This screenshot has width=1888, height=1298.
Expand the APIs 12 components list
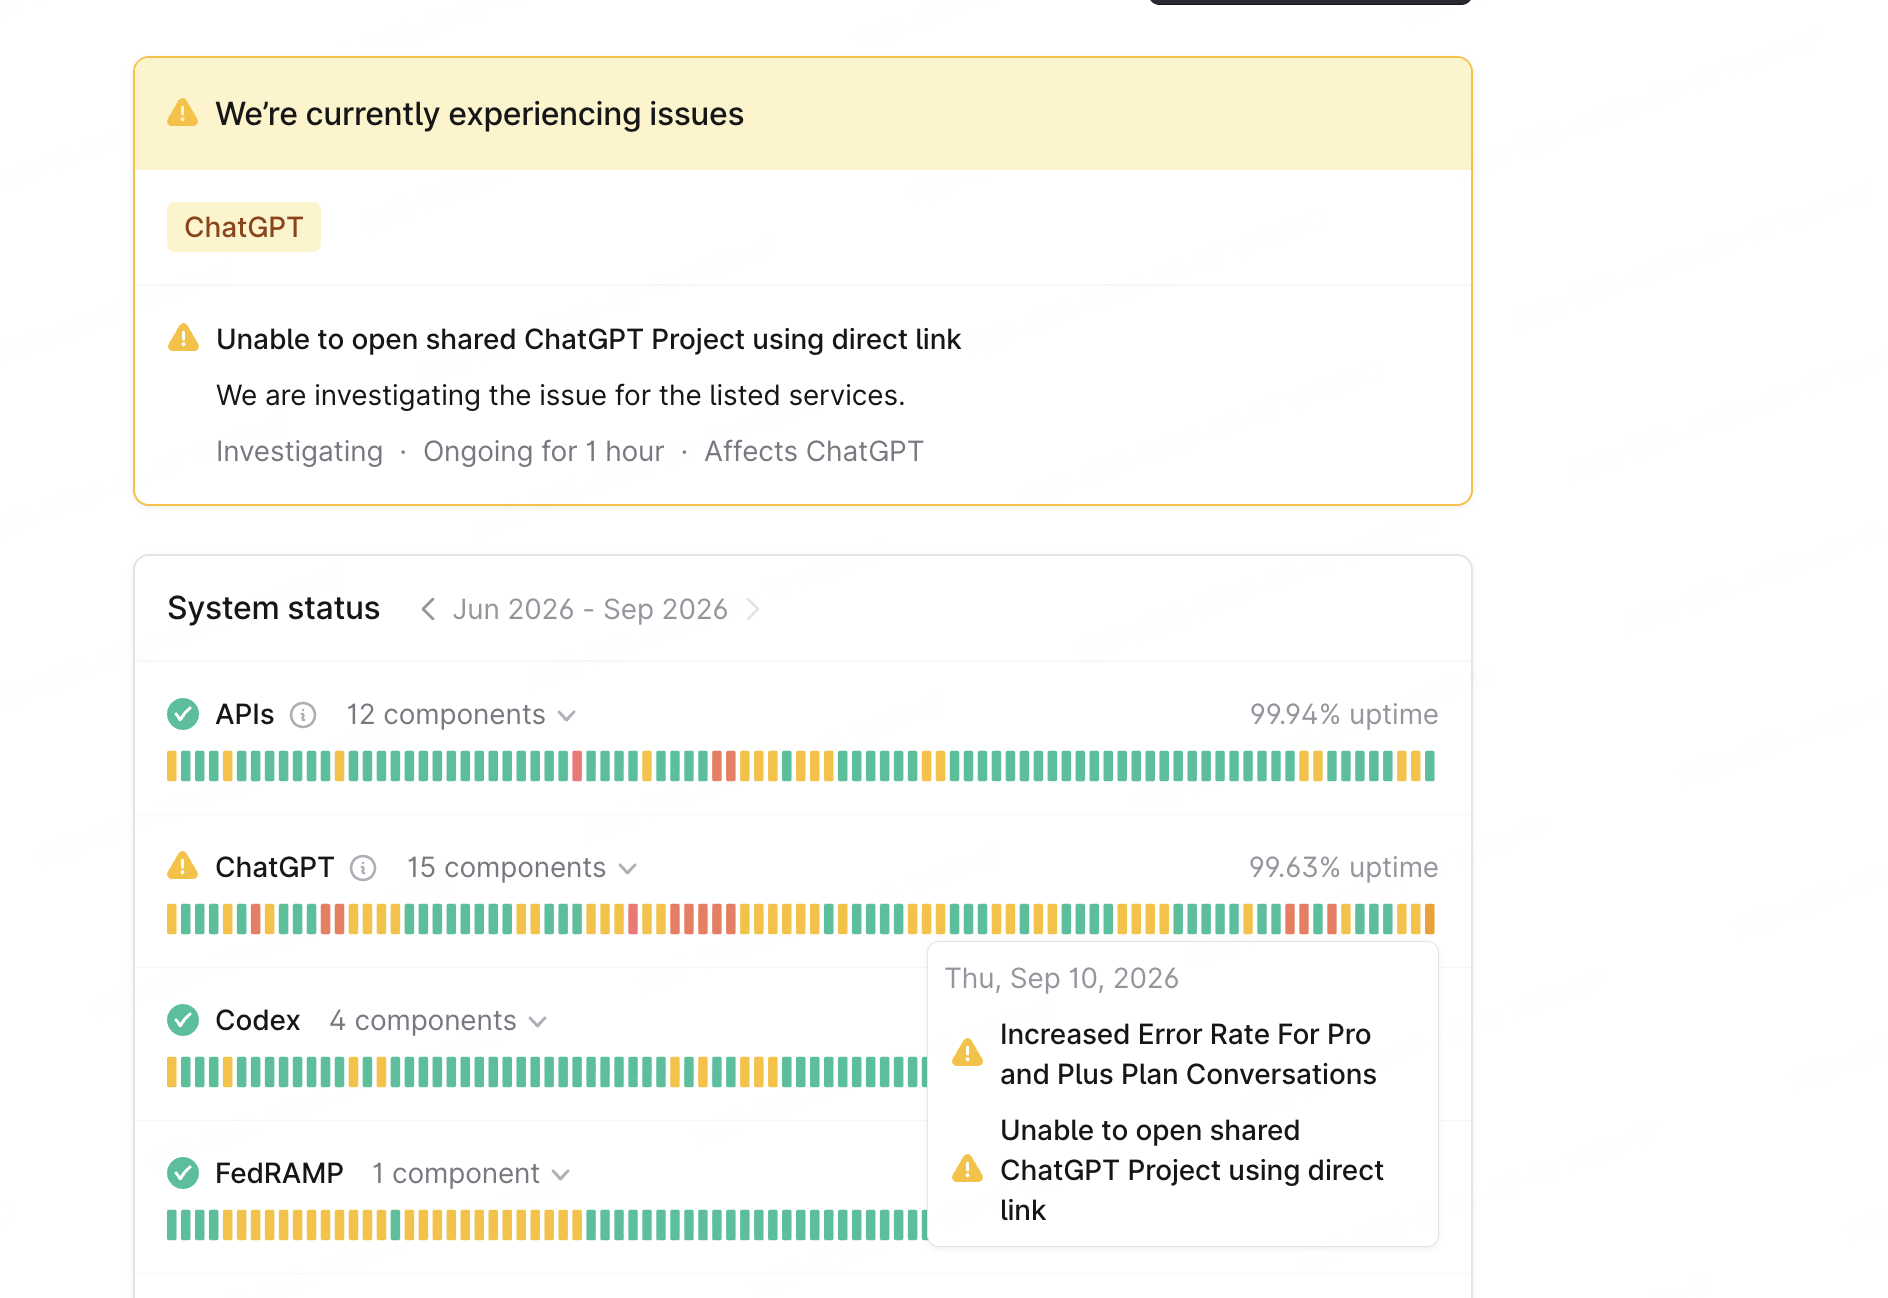tap(461, 715)
